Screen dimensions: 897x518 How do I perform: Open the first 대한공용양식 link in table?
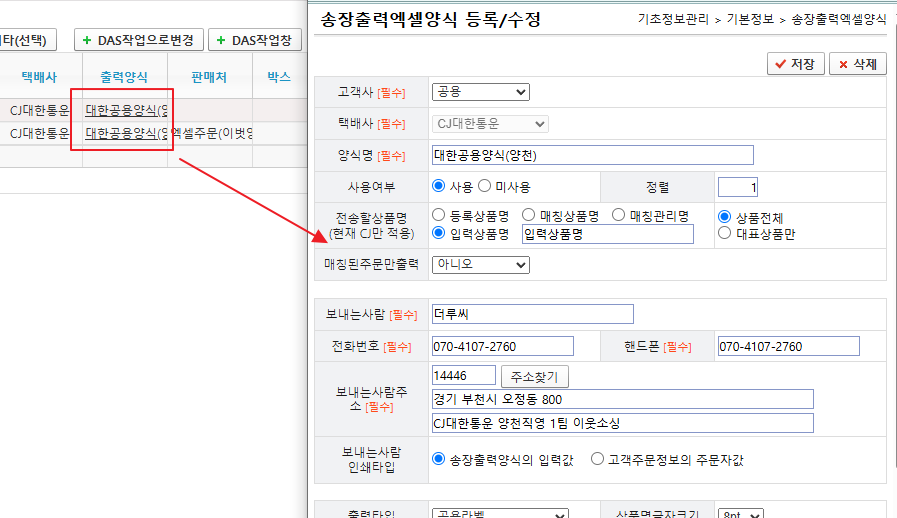tap(126, 110)
